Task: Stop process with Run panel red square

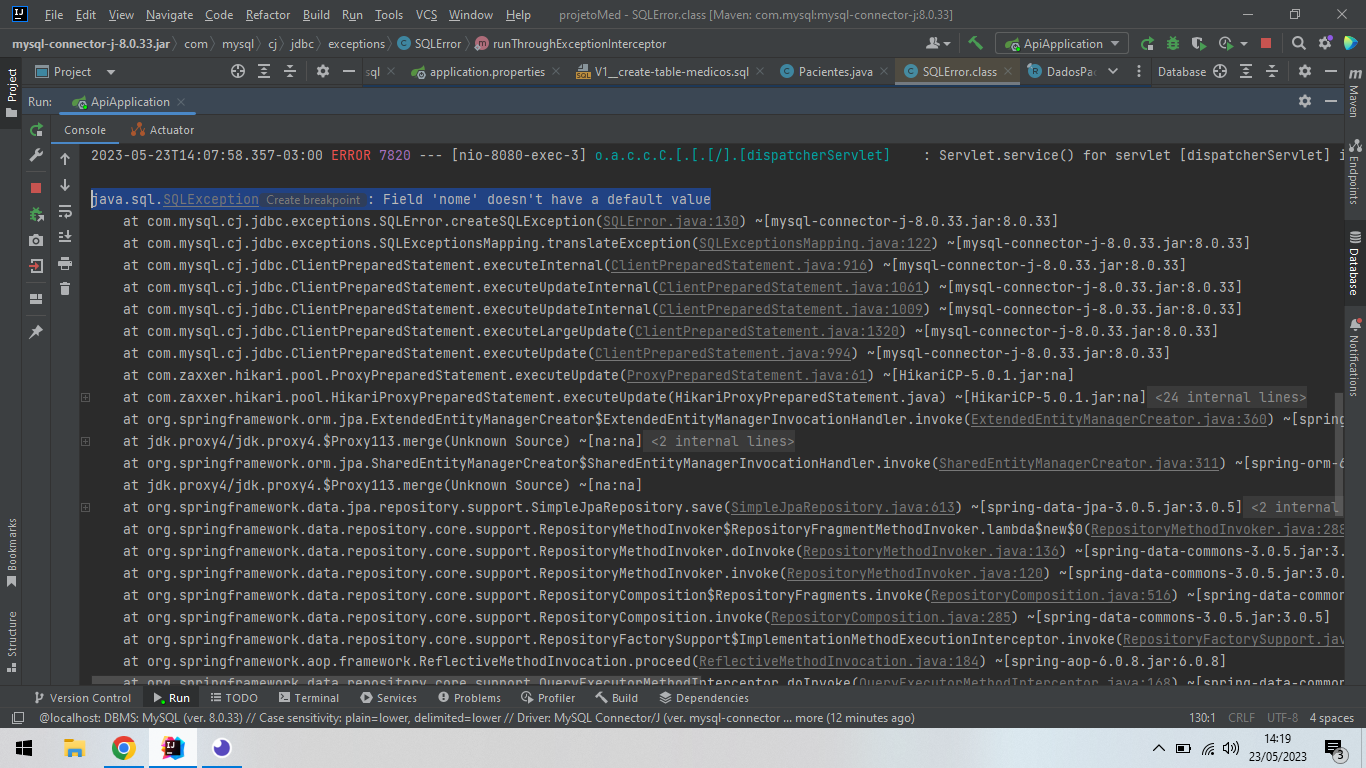Action: (x=36, y=188)
